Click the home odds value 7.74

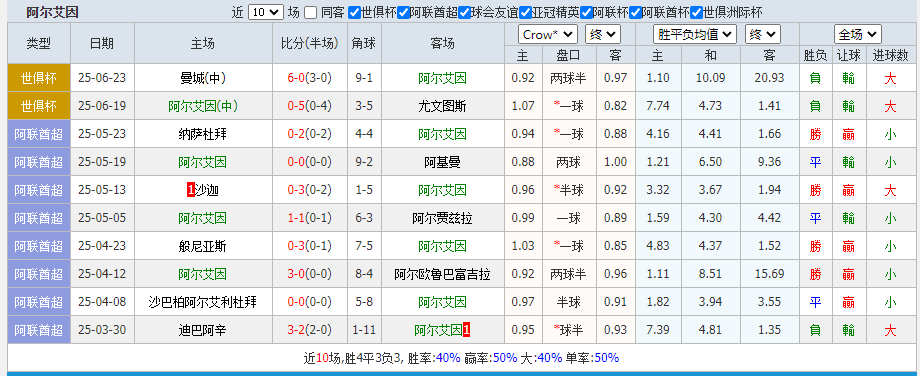(x=657, y=106)
